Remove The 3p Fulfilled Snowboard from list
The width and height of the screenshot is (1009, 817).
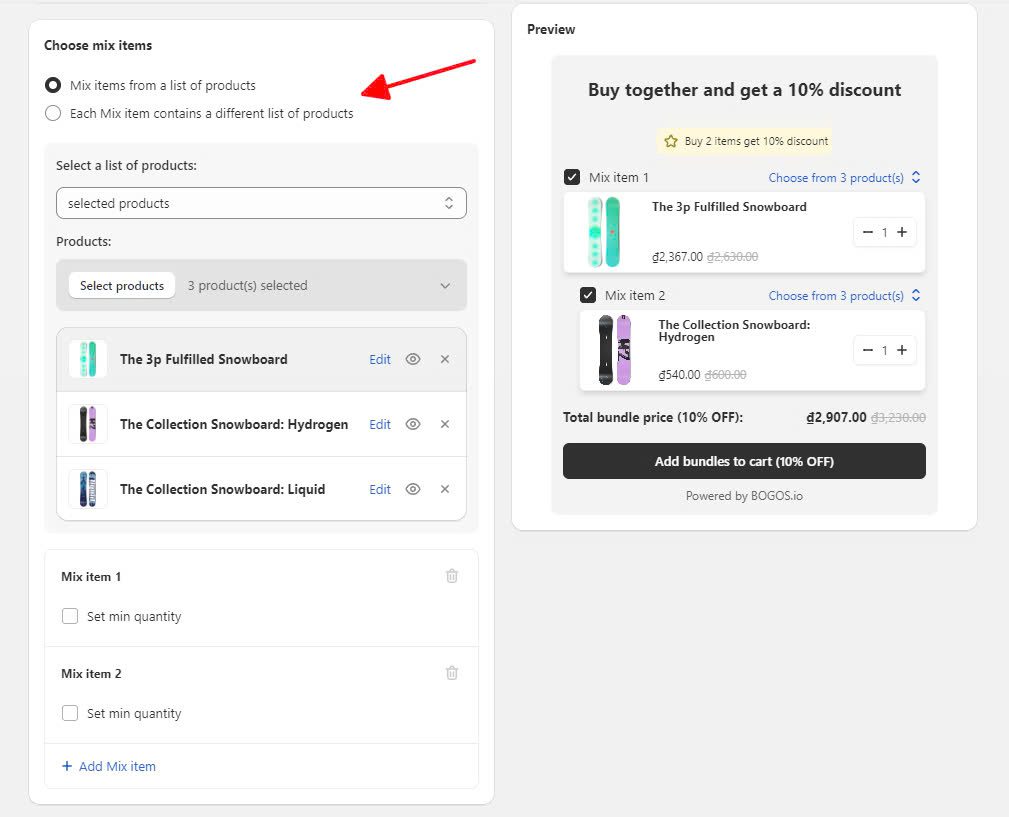[x=445, y=359]
